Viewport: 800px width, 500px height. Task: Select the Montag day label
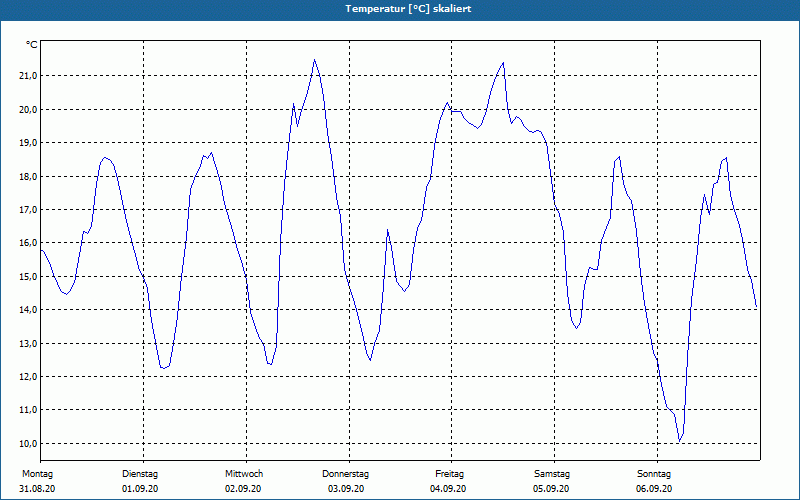pos(37,474)
